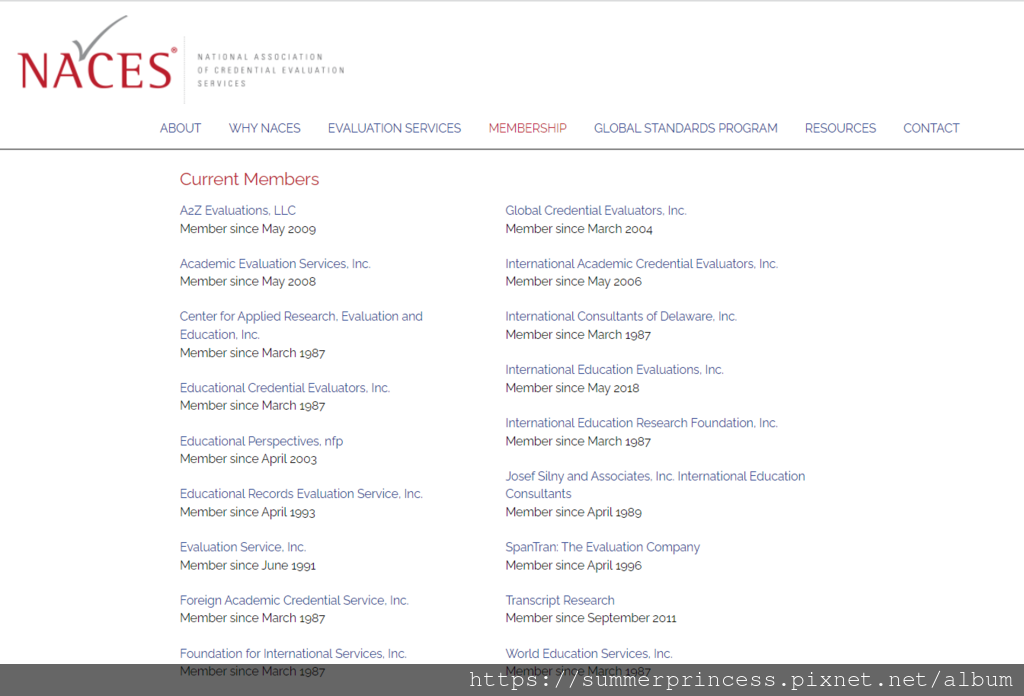The height and width of the screenshot is (696, 1024).
Task: Open Educational Records Evaluation Service link
Action: point(301,494)
